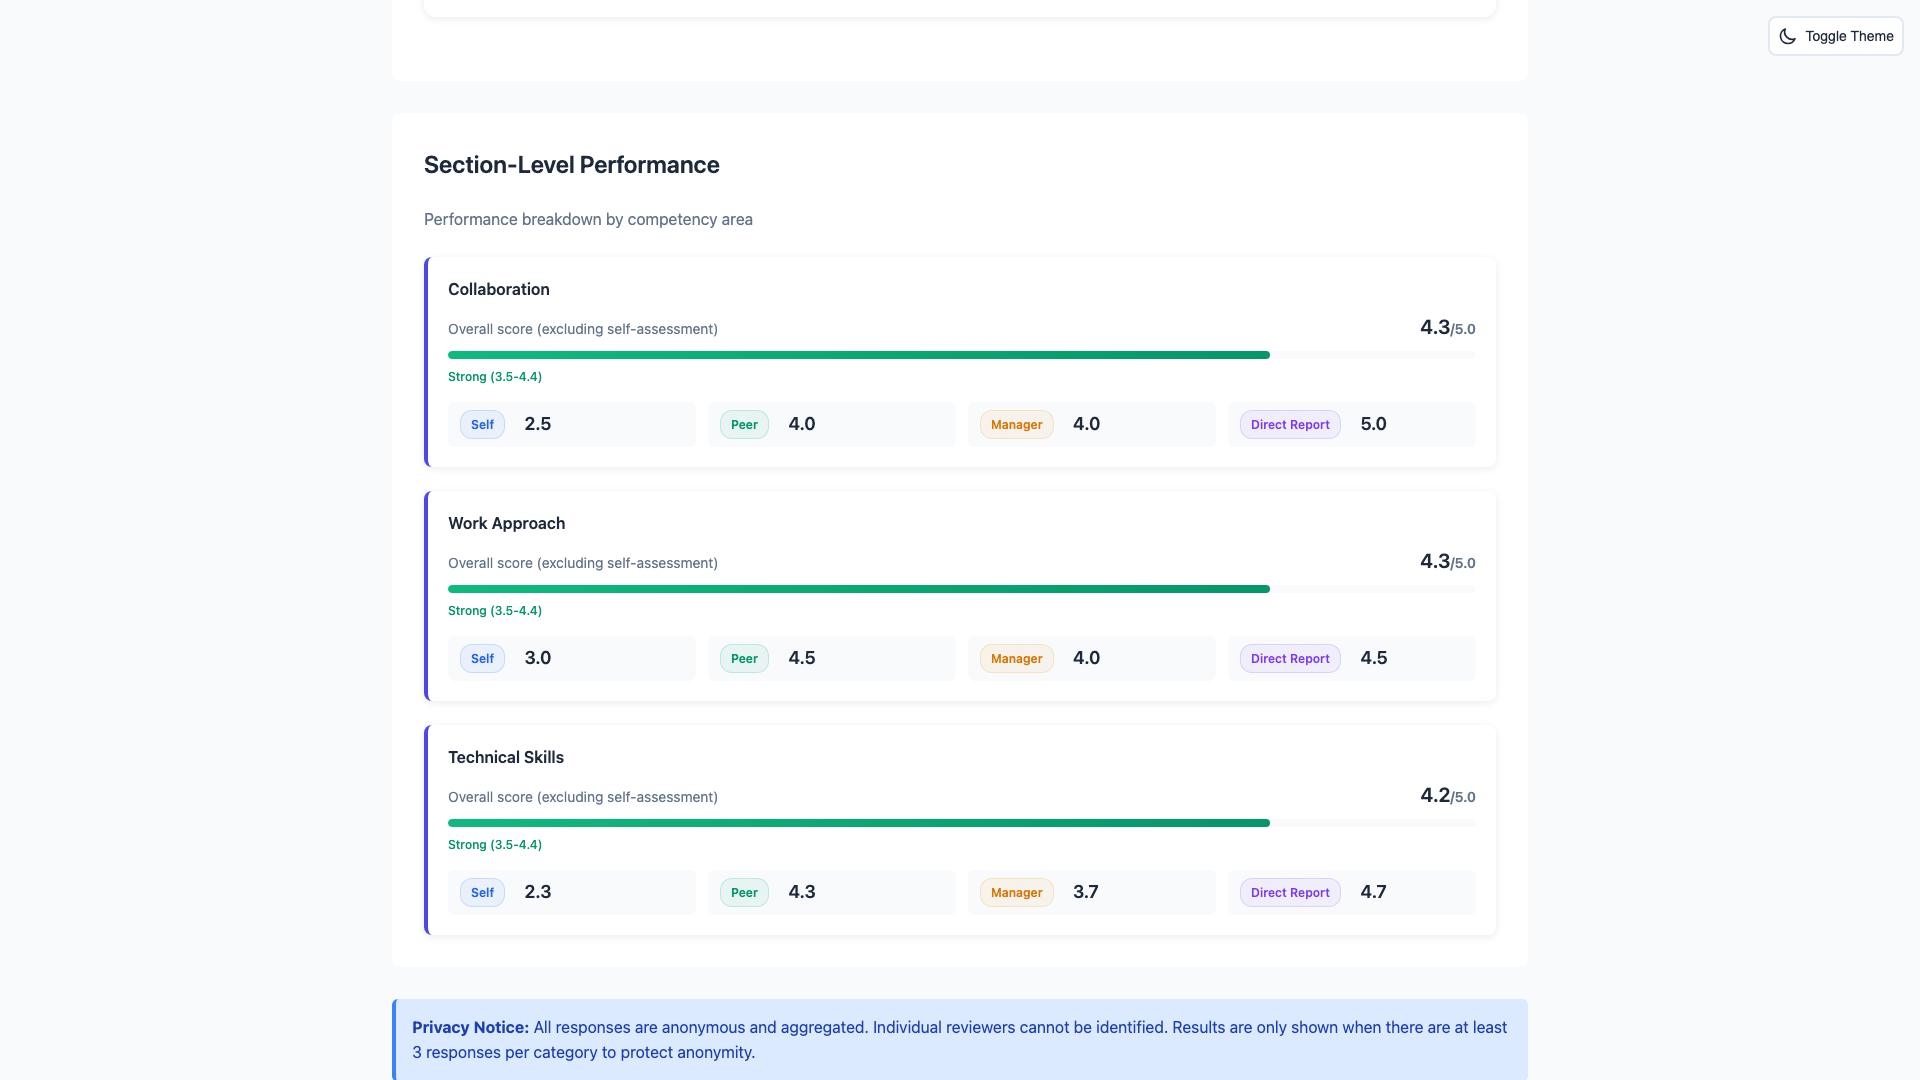This screenshot has height=1080, width=1920.
Task: Select the Self badge under Technical Skills
Action: (x=481, y=892)
